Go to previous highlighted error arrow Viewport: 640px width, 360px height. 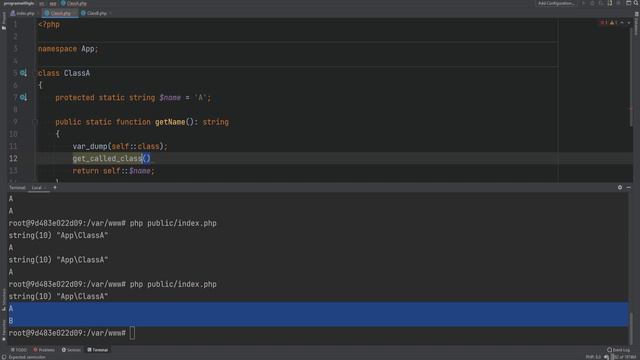tap(622, 23)
